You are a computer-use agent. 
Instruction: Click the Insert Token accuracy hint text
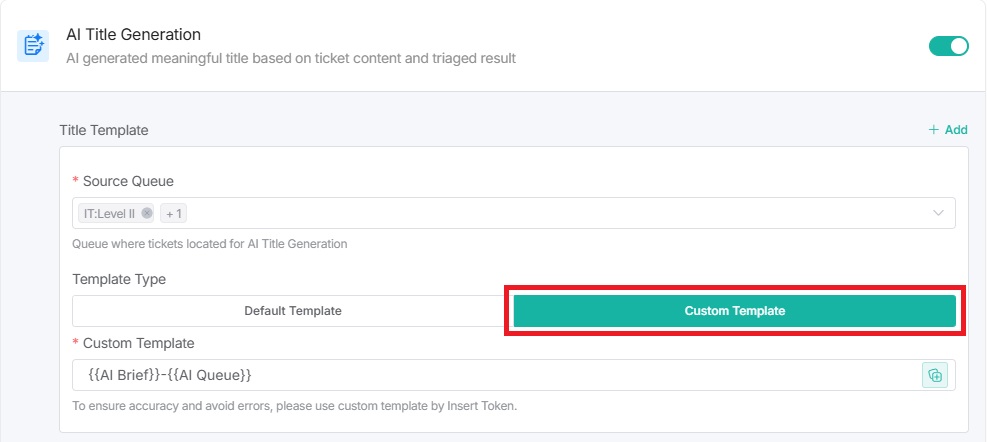pos(294,406)
